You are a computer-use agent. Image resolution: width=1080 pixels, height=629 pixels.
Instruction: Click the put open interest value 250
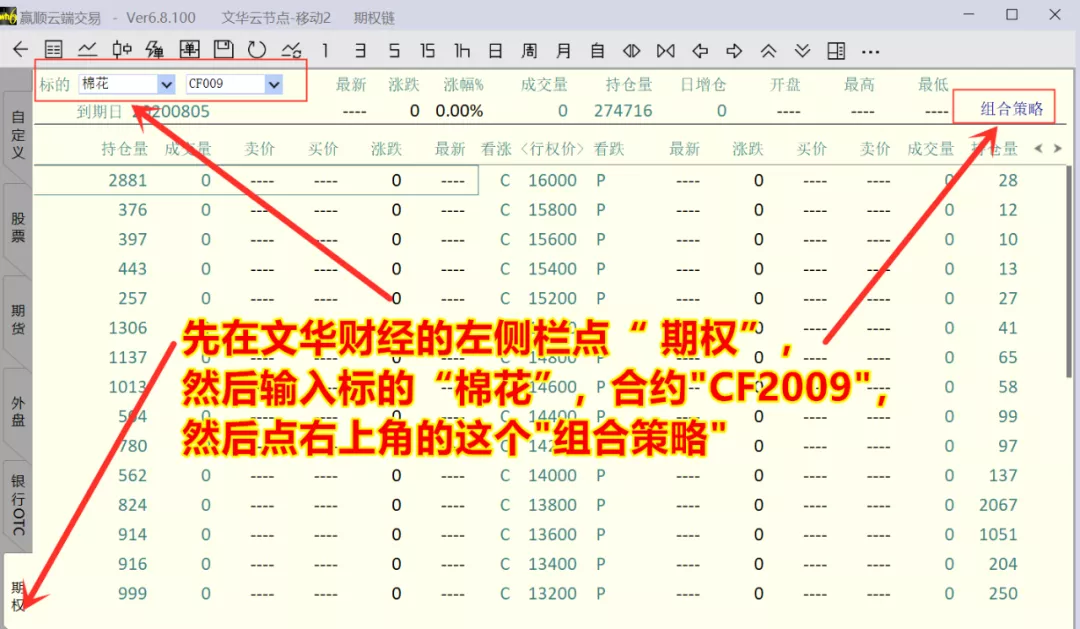pyautogui.click(x=1003, y=594)
